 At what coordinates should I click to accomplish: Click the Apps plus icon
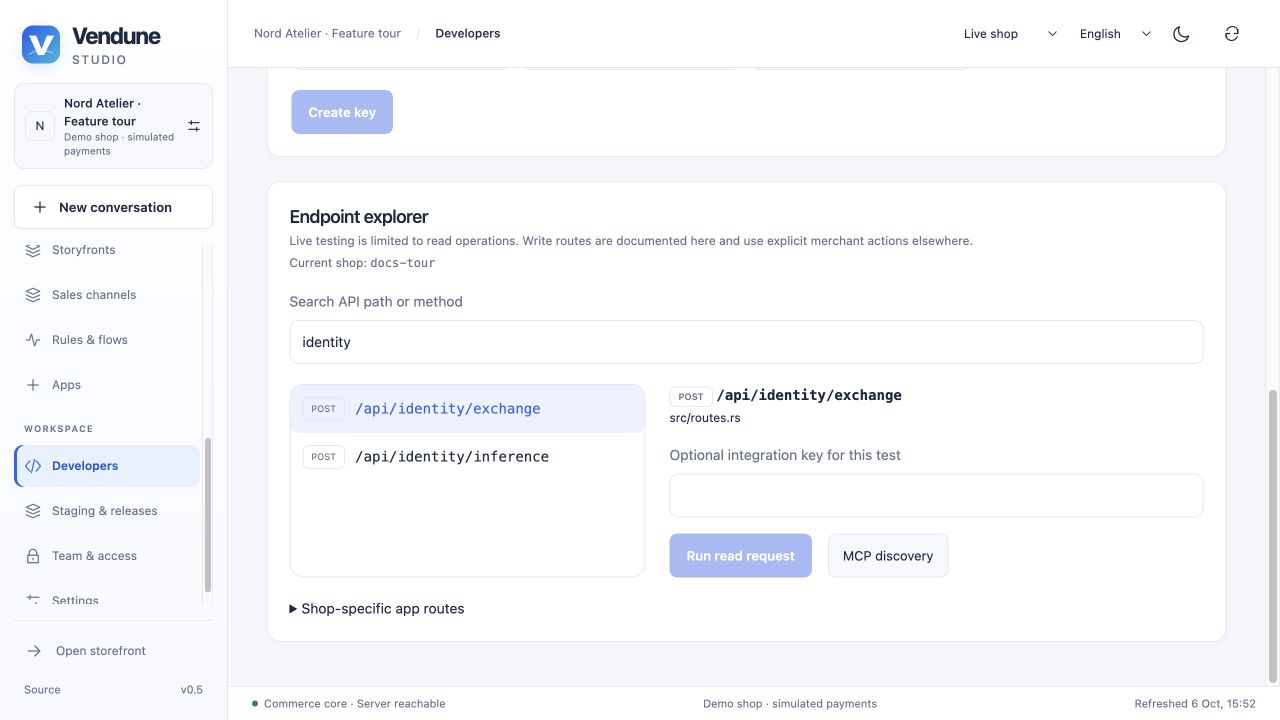click(33, 385)
